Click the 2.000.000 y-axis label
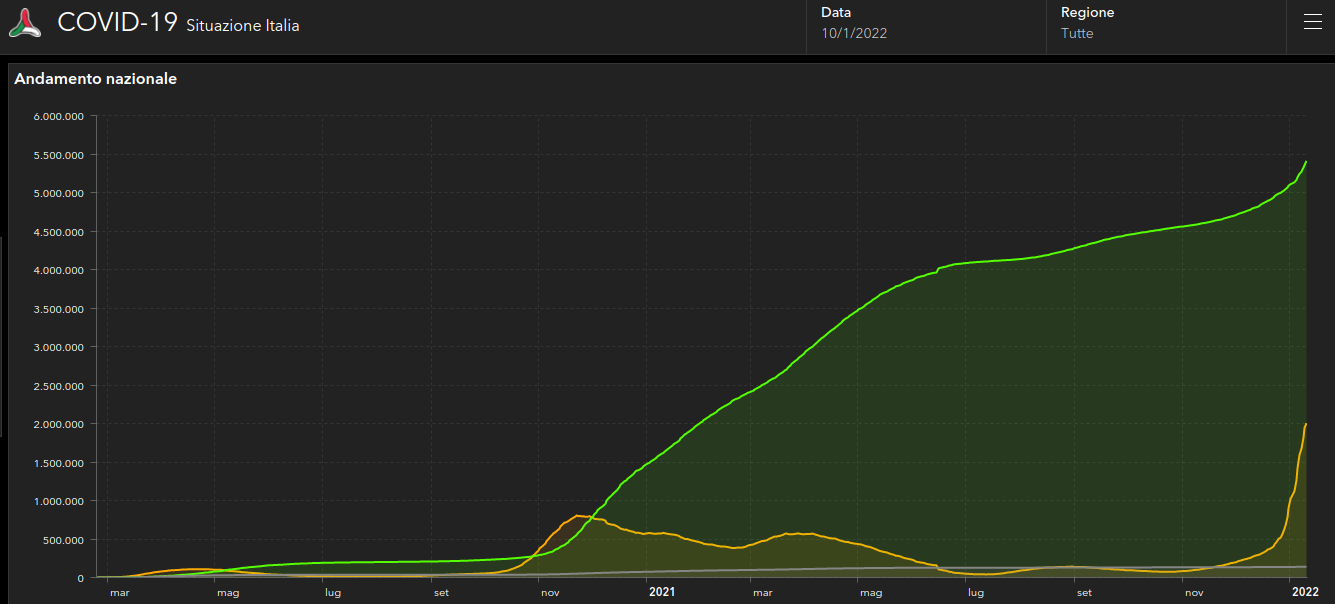The width and height of the screenshot is (1335, 604). click(x=58, y=424)
